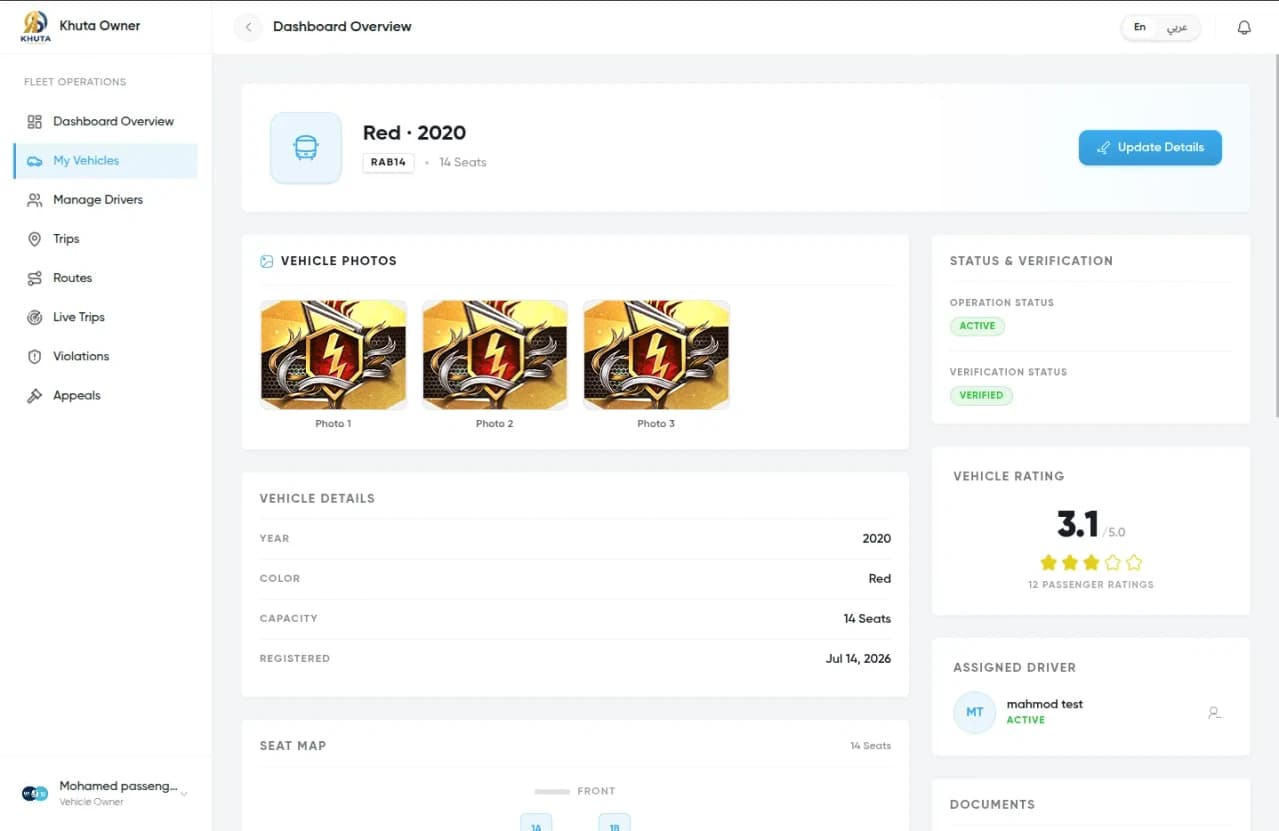This screenshot has height=831, width=1279.
Task: Click the Dashboard Overview header title
Action: (342, 26)
